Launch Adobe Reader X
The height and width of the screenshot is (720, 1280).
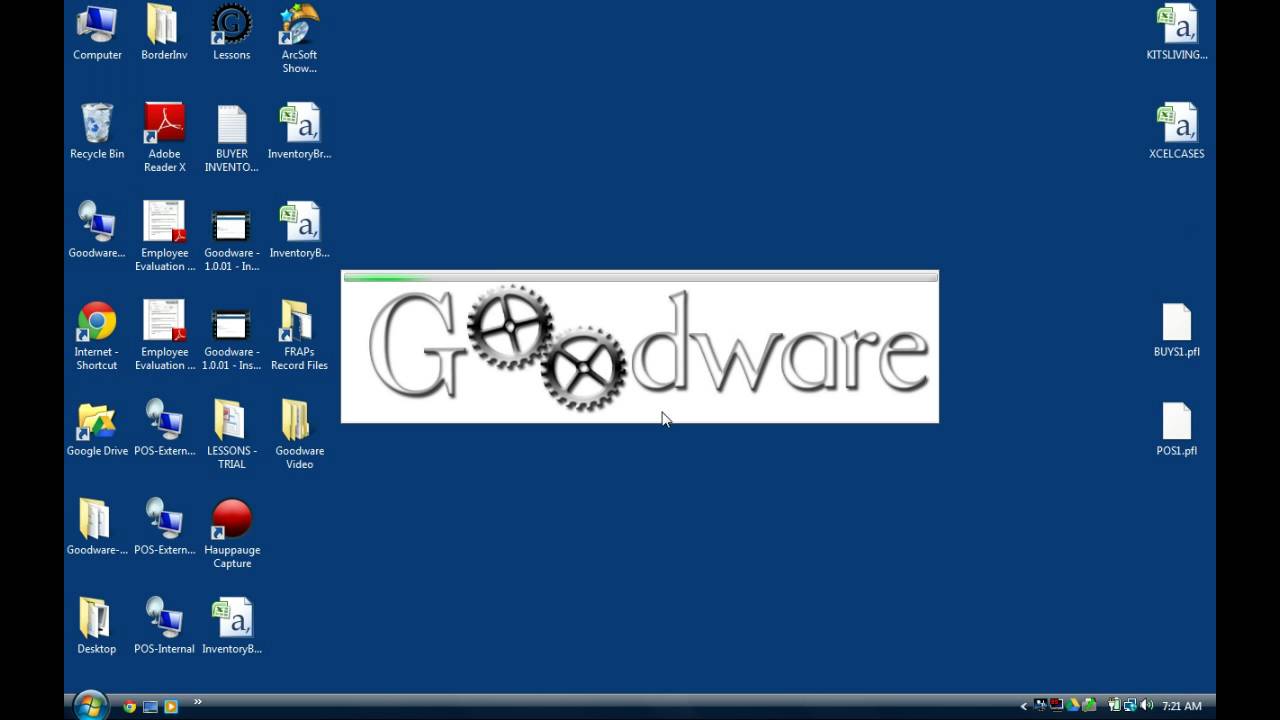coord(164,138)
